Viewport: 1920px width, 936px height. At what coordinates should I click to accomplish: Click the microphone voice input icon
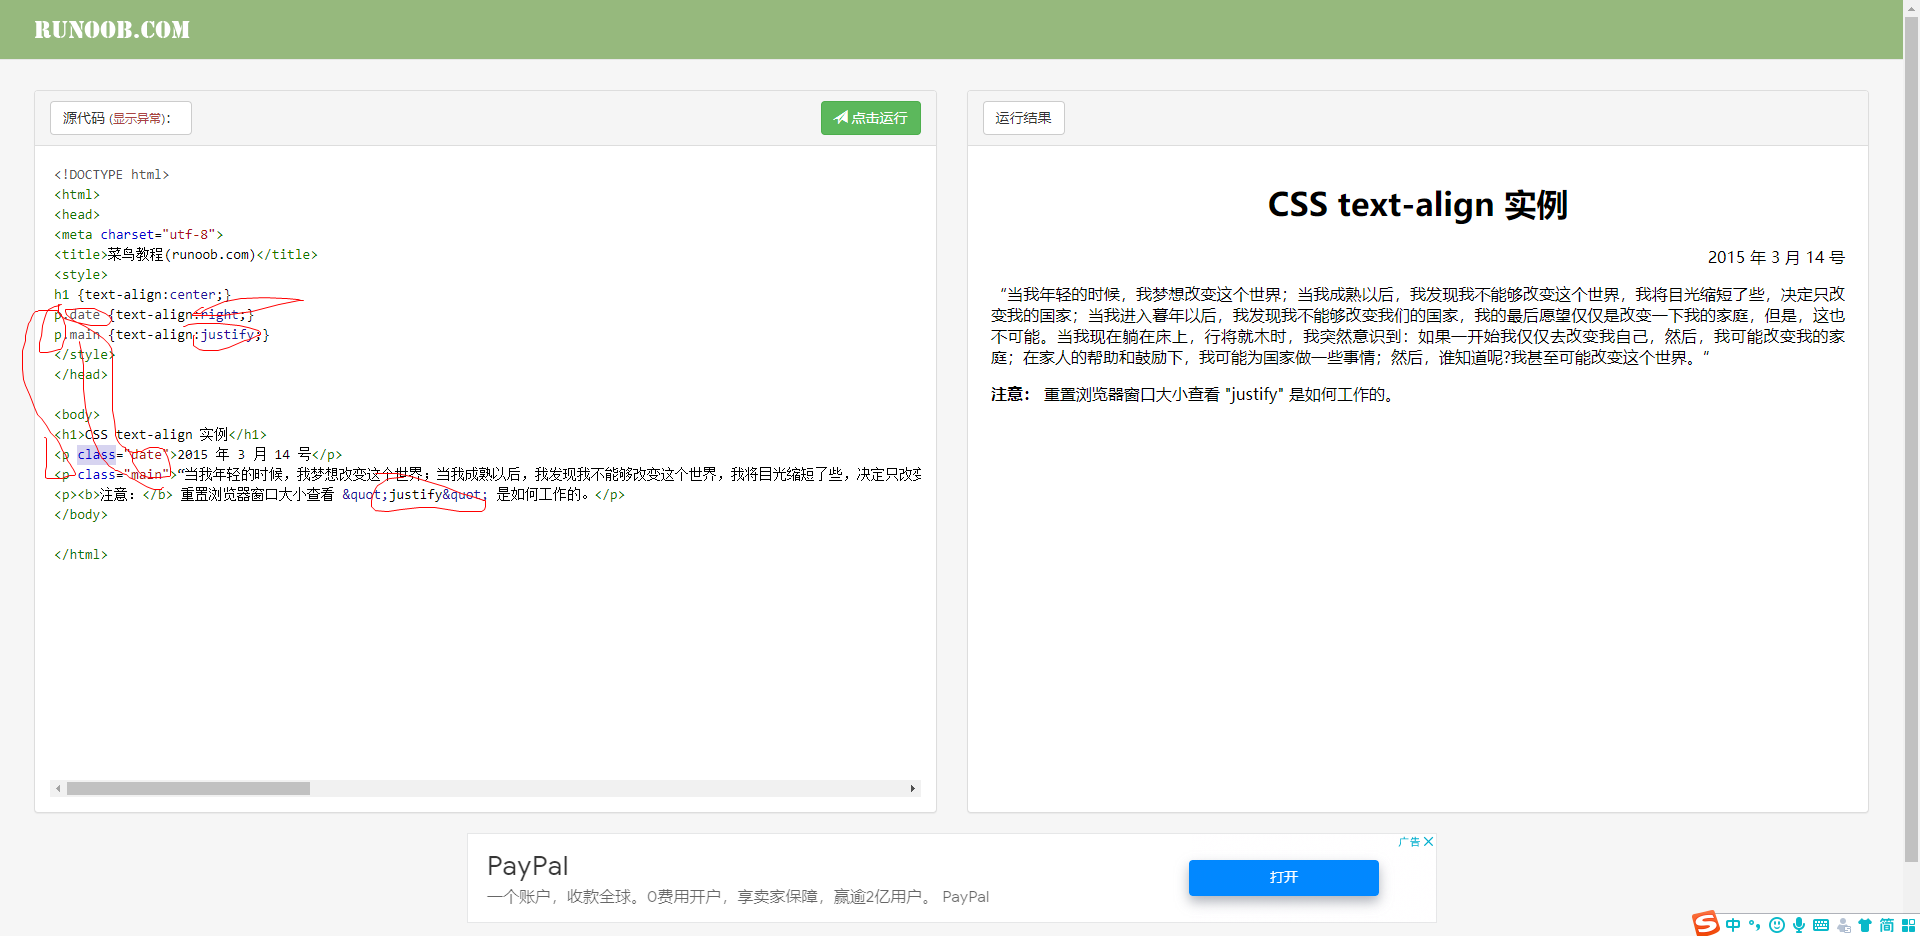(1798, 925)
